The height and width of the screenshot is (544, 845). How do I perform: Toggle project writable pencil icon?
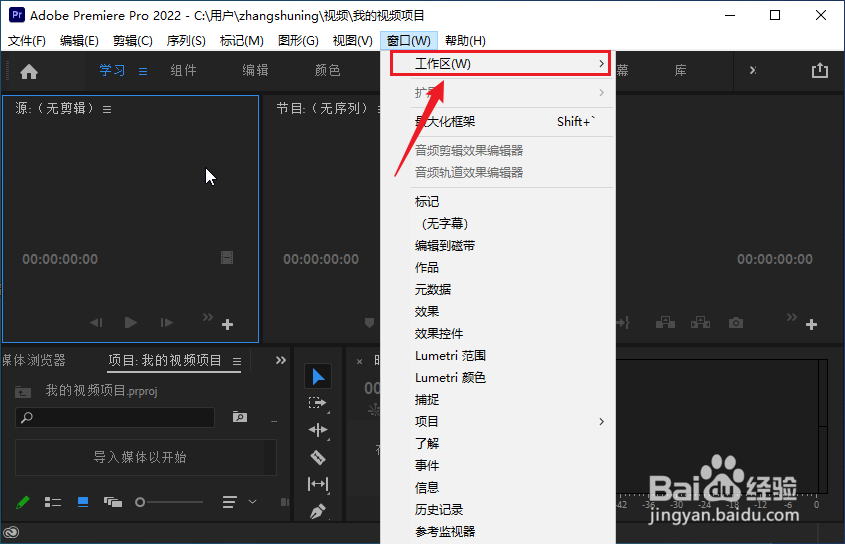pyautogui.click(x=23, y=502)
